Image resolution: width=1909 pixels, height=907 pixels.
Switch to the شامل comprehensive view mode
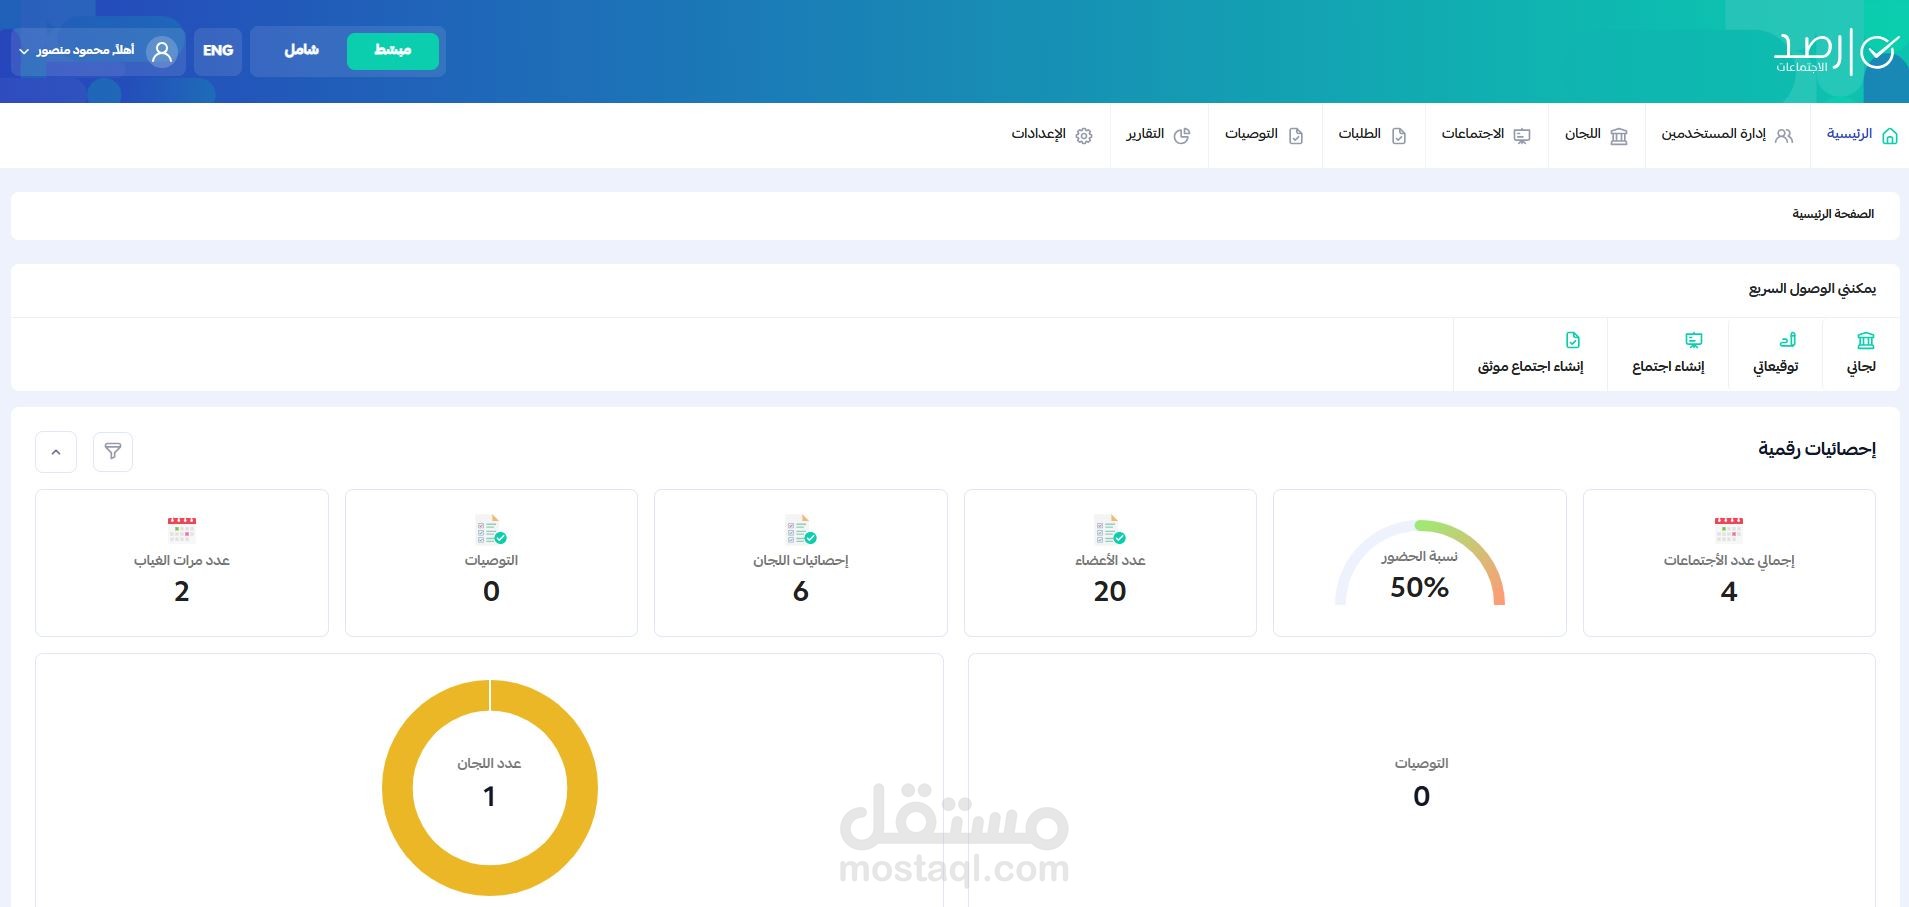tap(301, 51)
